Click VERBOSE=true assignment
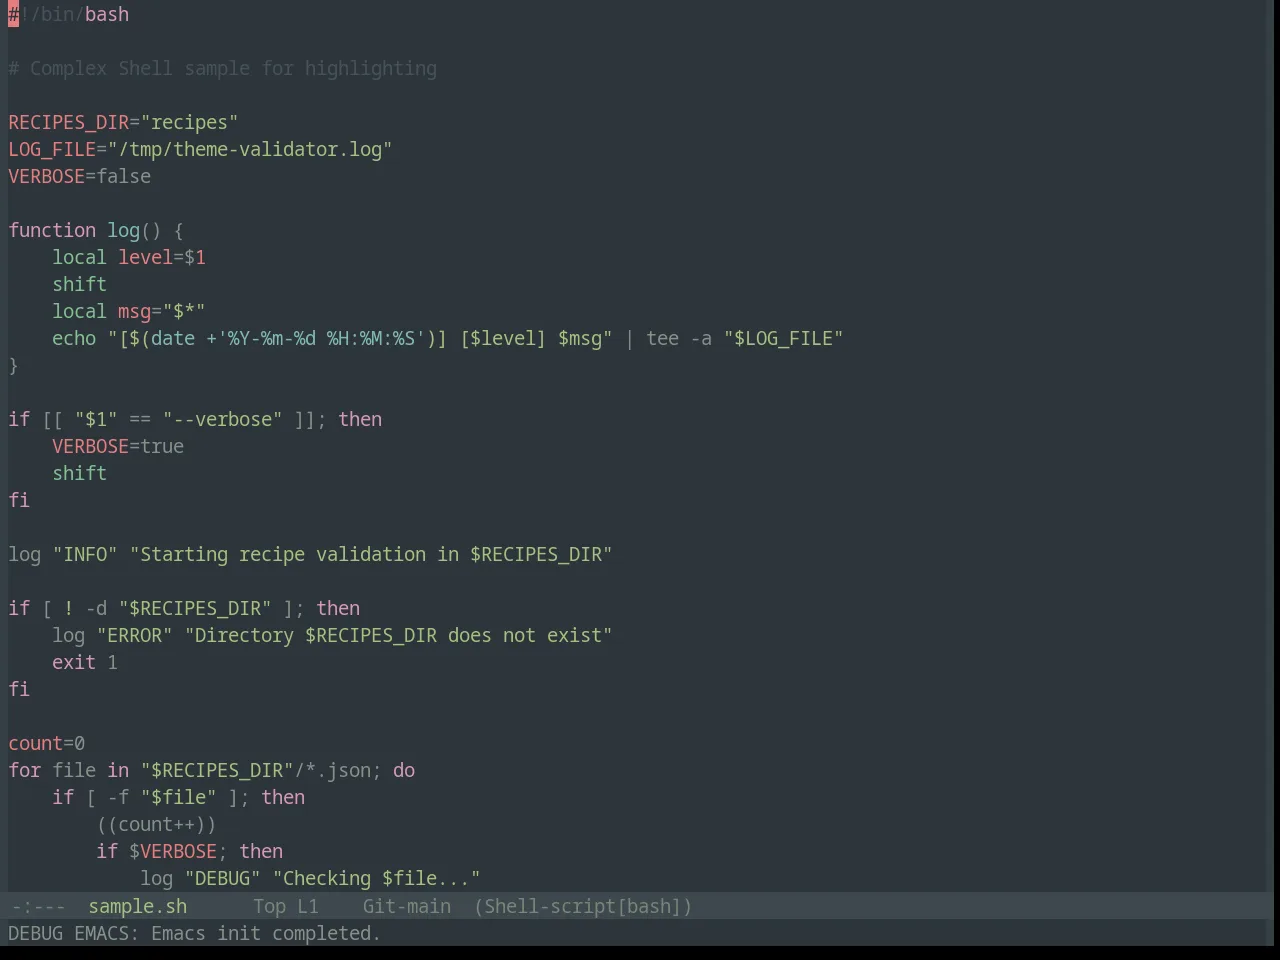This screenshot has width=1280, height=960. pos(118,446)
